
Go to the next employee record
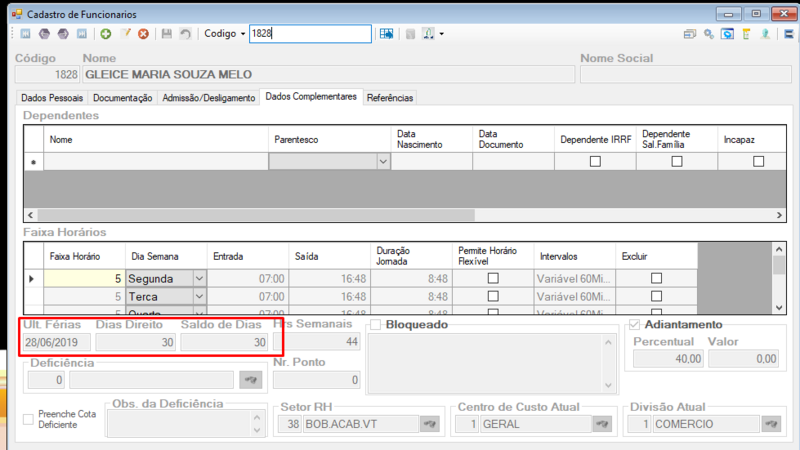(x=63, y=34)
